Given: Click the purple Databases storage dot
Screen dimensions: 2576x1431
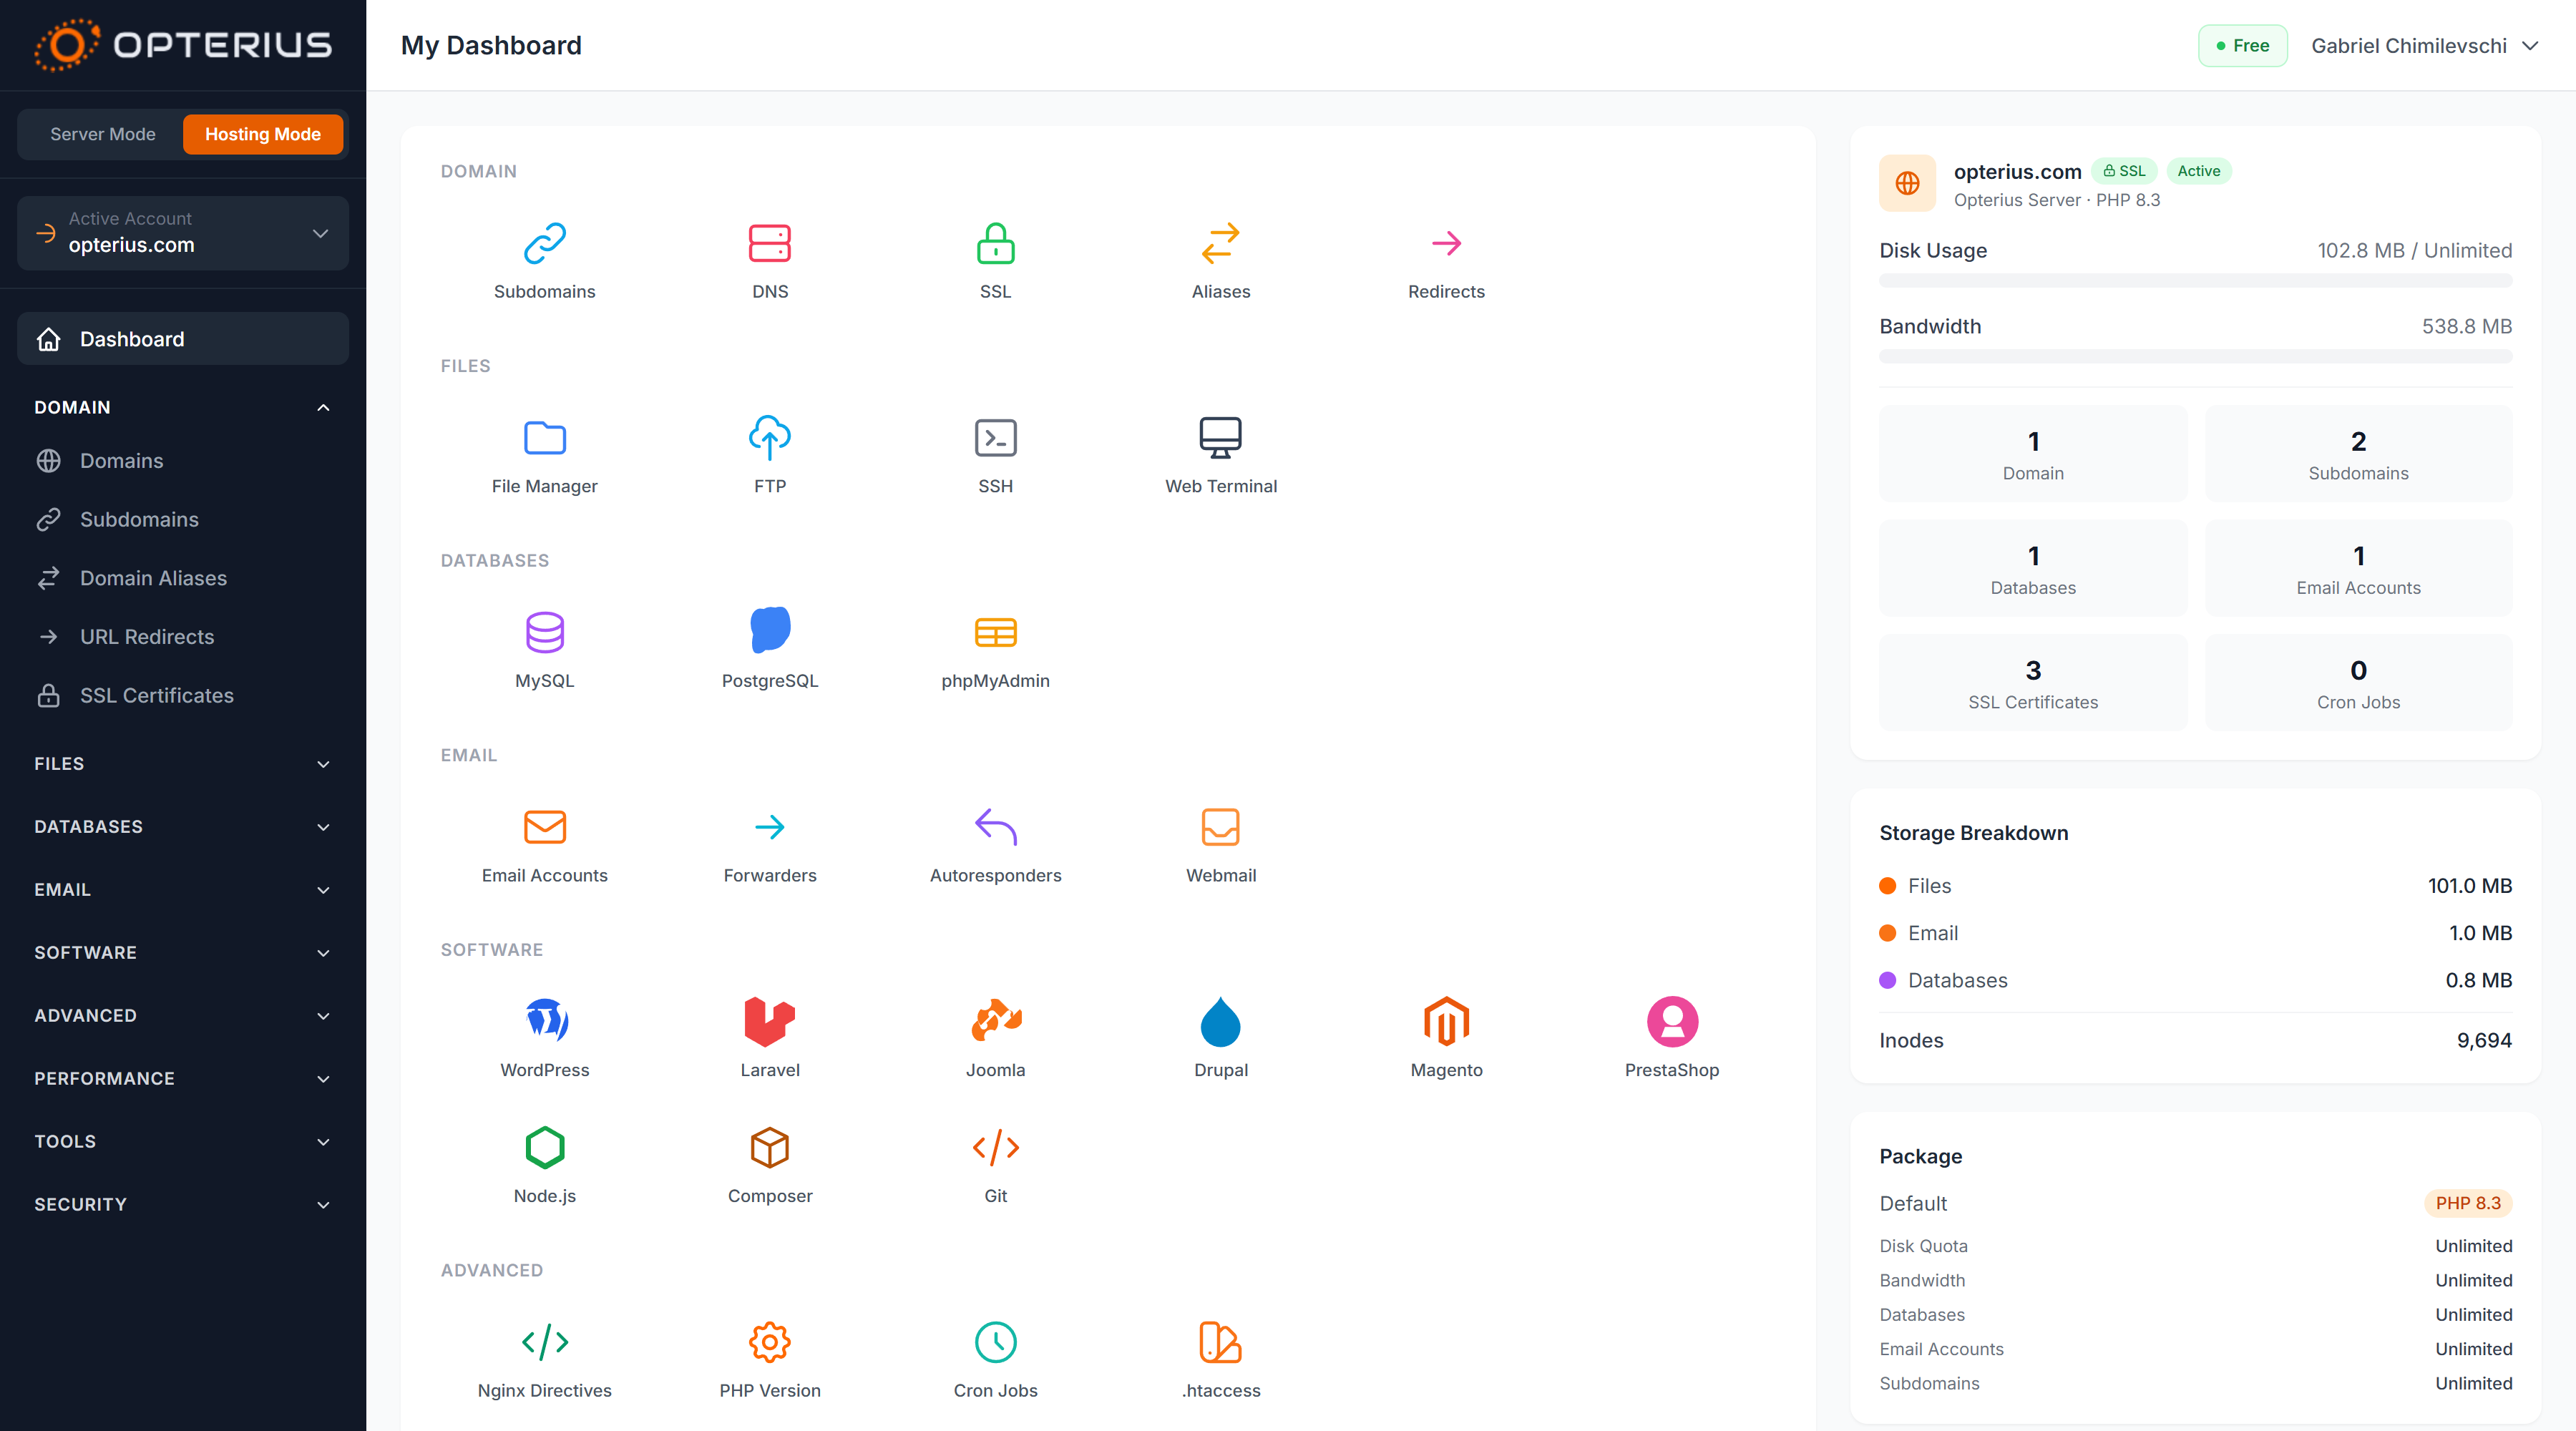Looking at the screenshot, I should tap(1887, 980).
